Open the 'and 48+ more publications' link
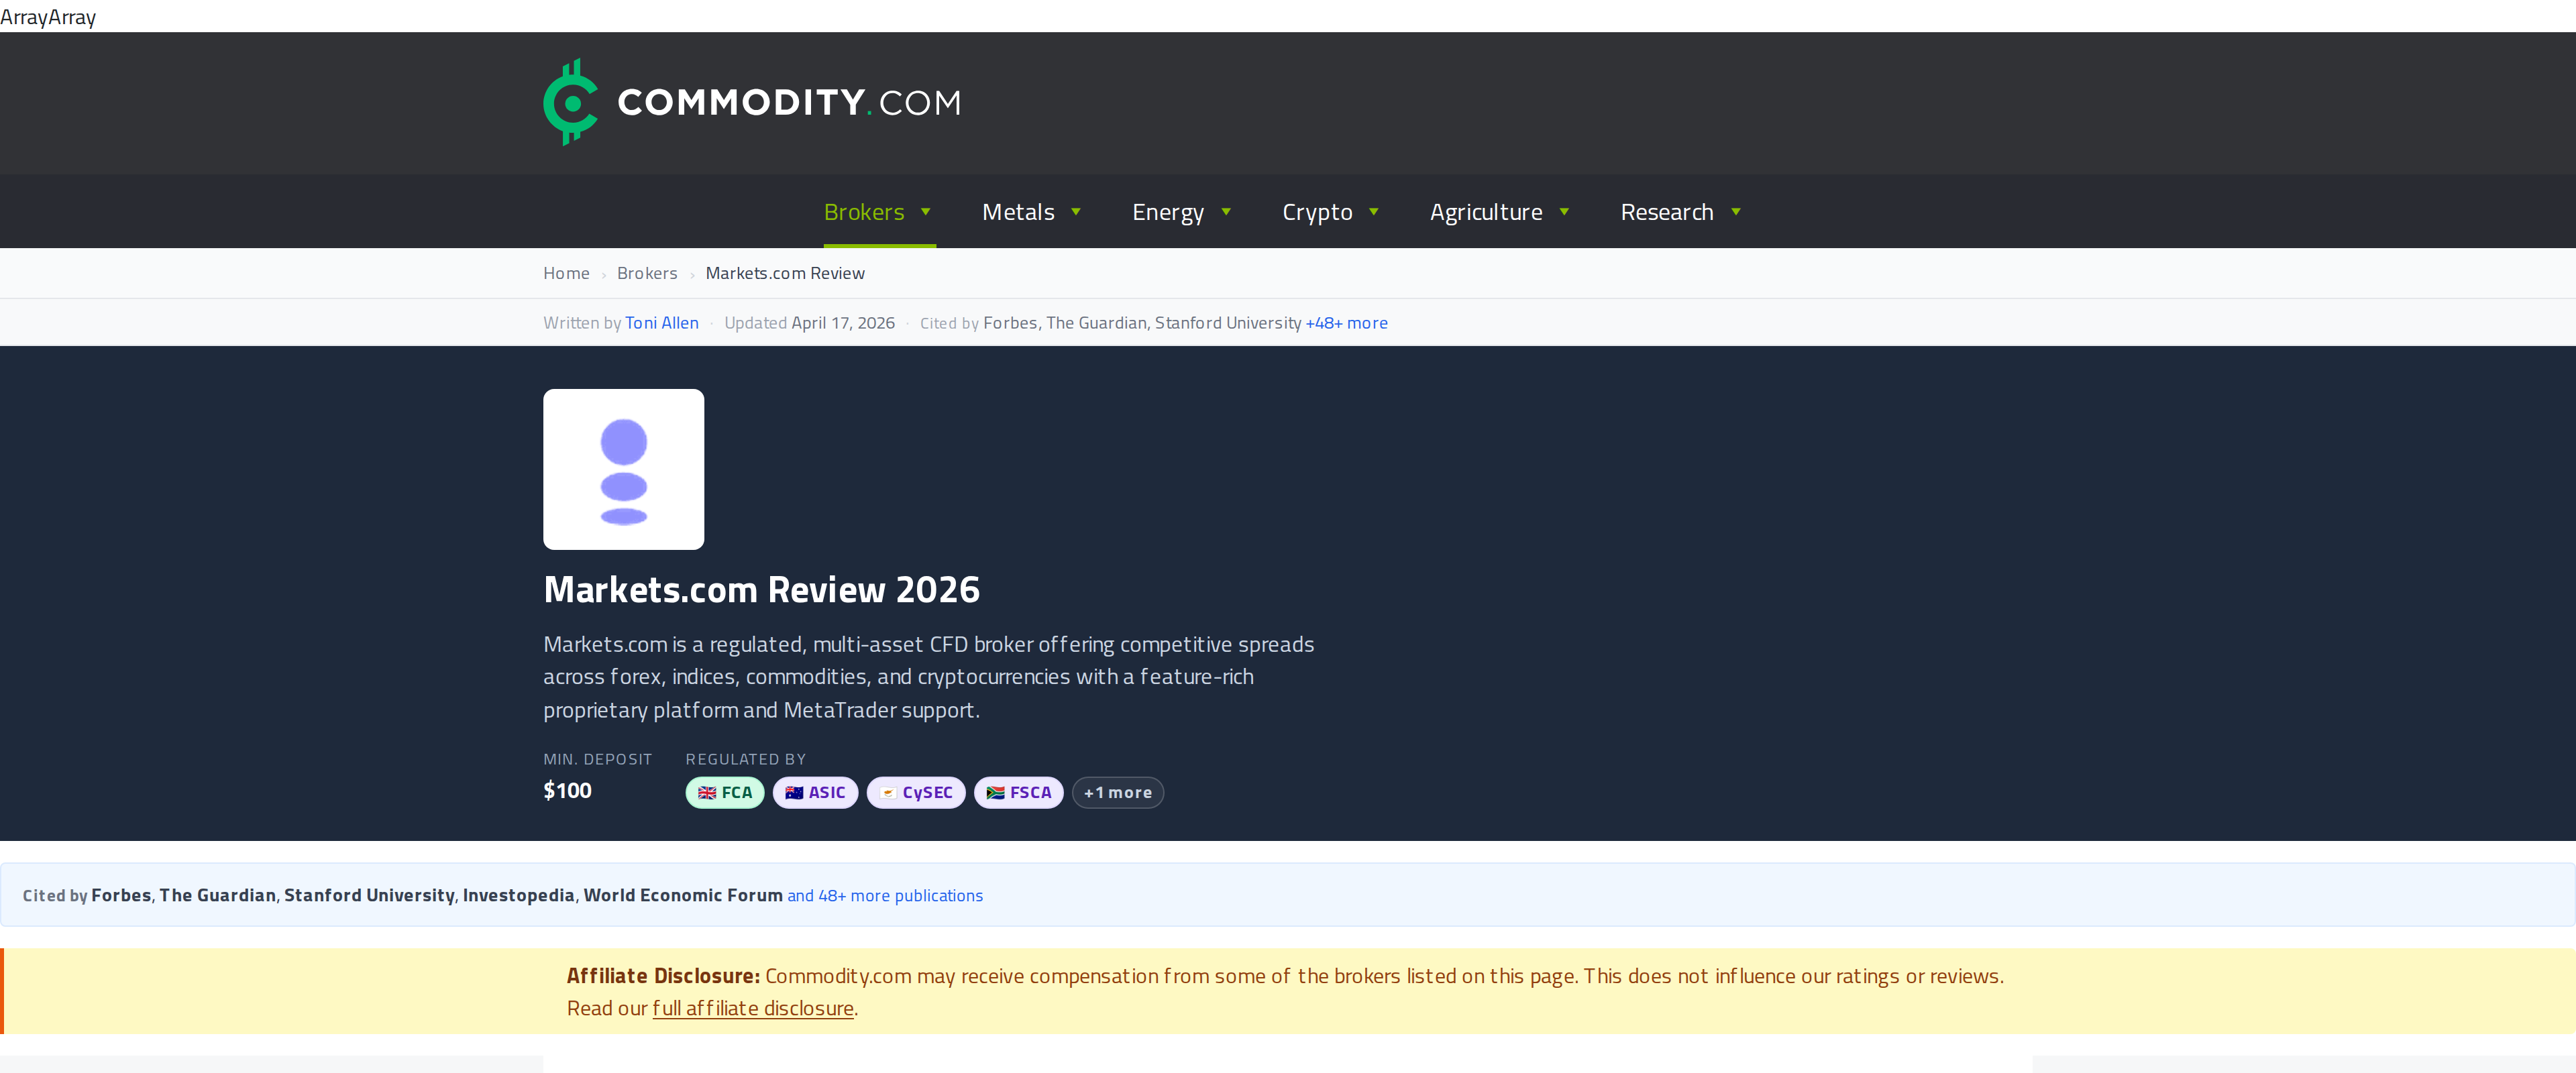The width and height of the screenshot is (2576, 1073). pos(885,896)
